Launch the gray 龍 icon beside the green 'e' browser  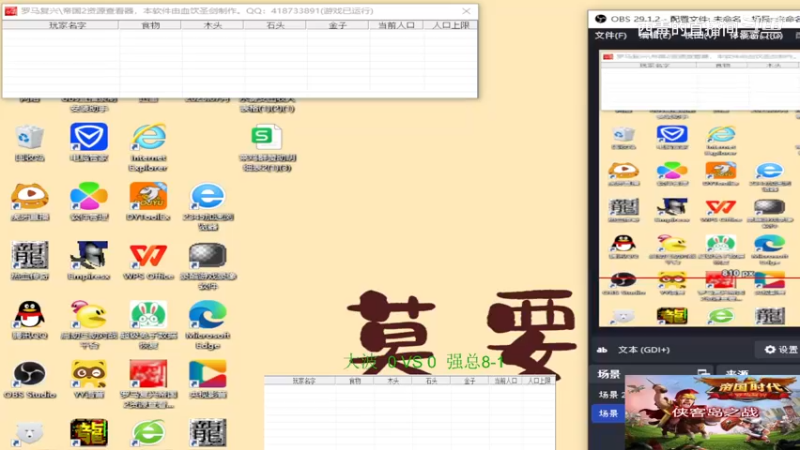pyautogui.click(x=208, y=434)
